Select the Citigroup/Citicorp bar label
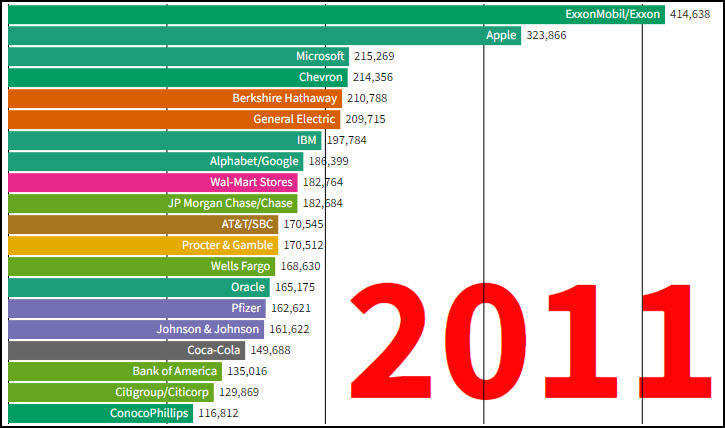Screen dimensions: 725x428 click(162, 392)
